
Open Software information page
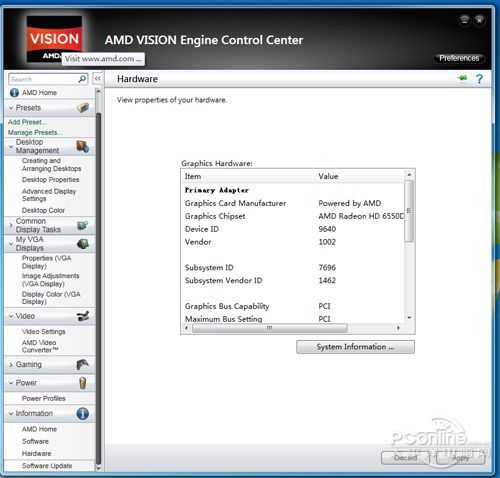[x=35, y=441]
